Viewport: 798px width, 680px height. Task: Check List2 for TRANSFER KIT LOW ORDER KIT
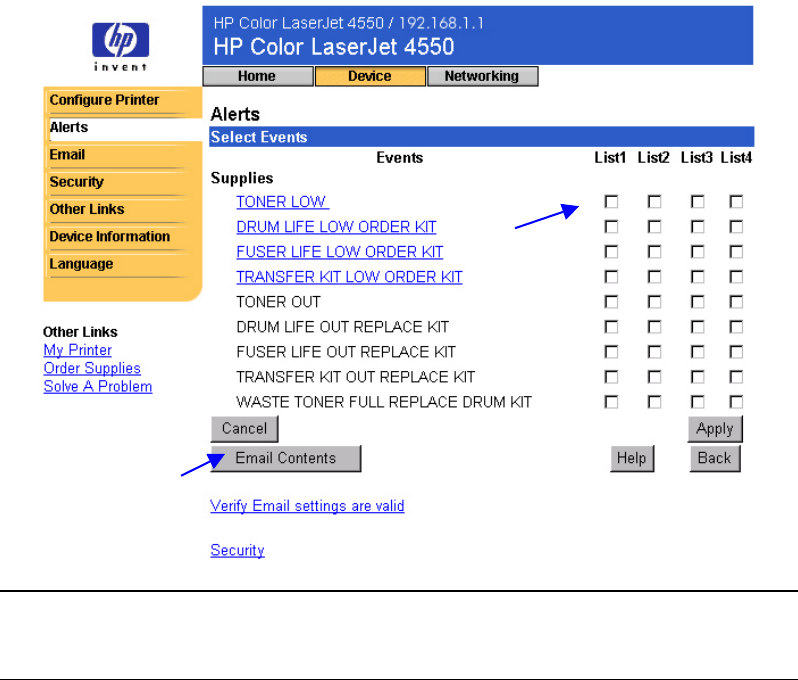pos(654,276)
